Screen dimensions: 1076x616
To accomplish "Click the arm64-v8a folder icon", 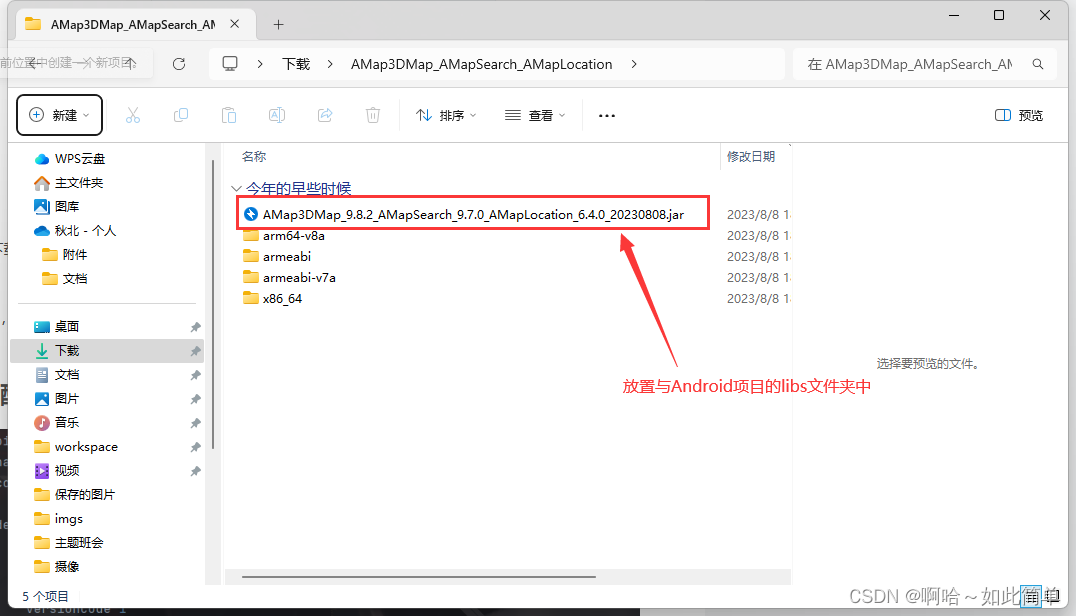I will 250,235.
